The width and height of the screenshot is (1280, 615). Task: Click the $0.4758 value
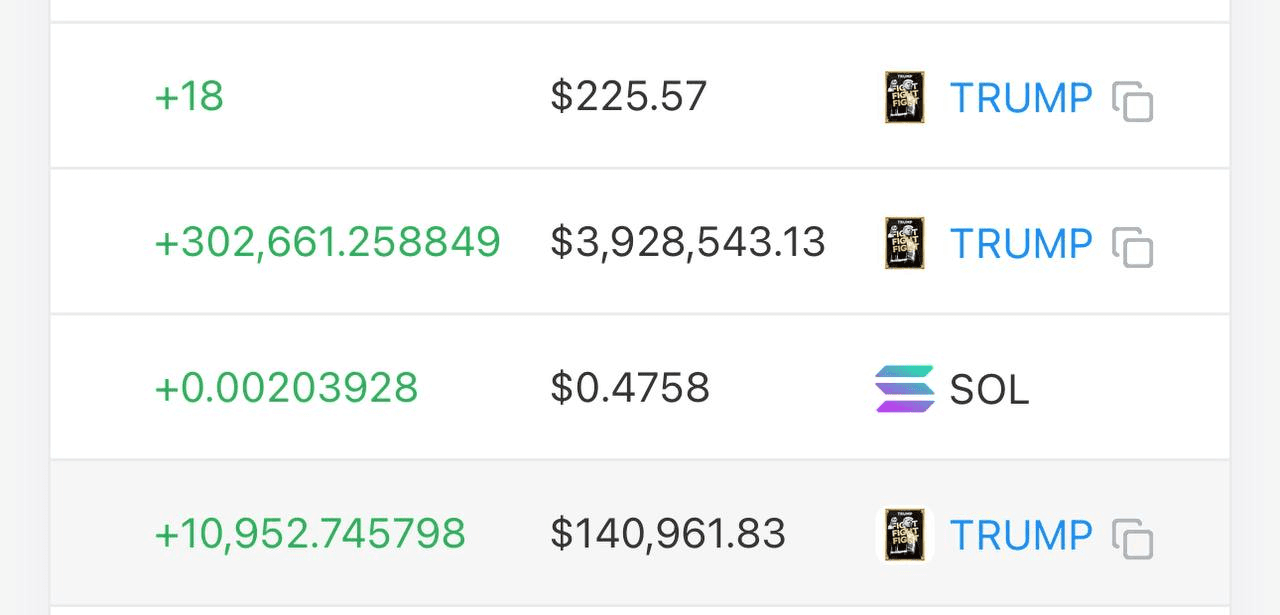pos(630,388)
